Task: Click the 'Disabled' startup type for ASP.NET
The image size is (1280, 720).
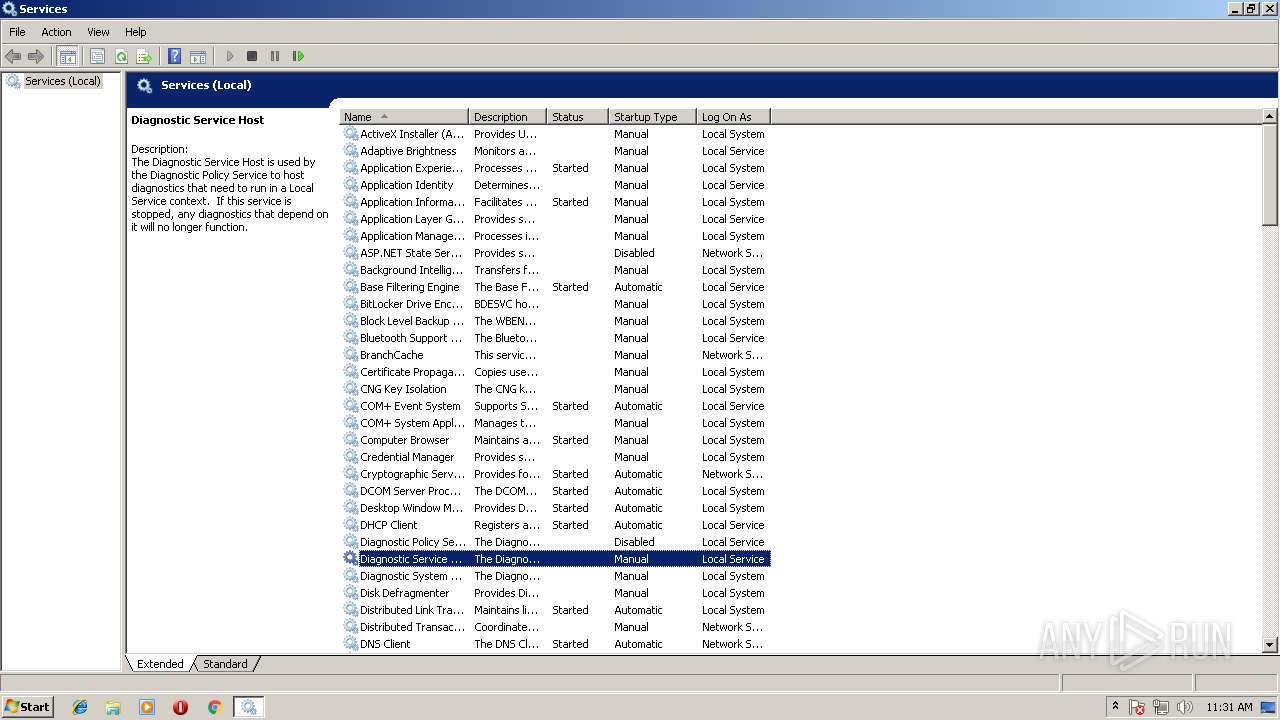Action: (x=634, y=253)
